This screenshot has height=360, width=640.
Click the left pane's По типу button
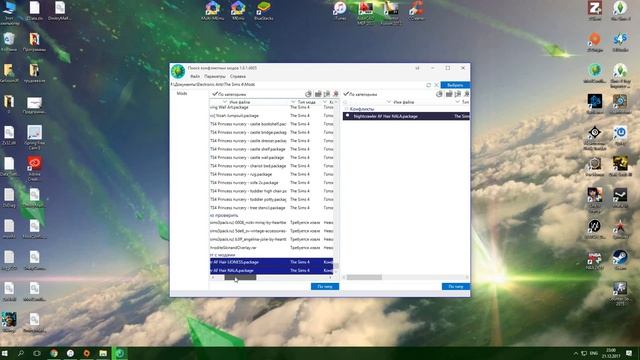click(325, 287)
